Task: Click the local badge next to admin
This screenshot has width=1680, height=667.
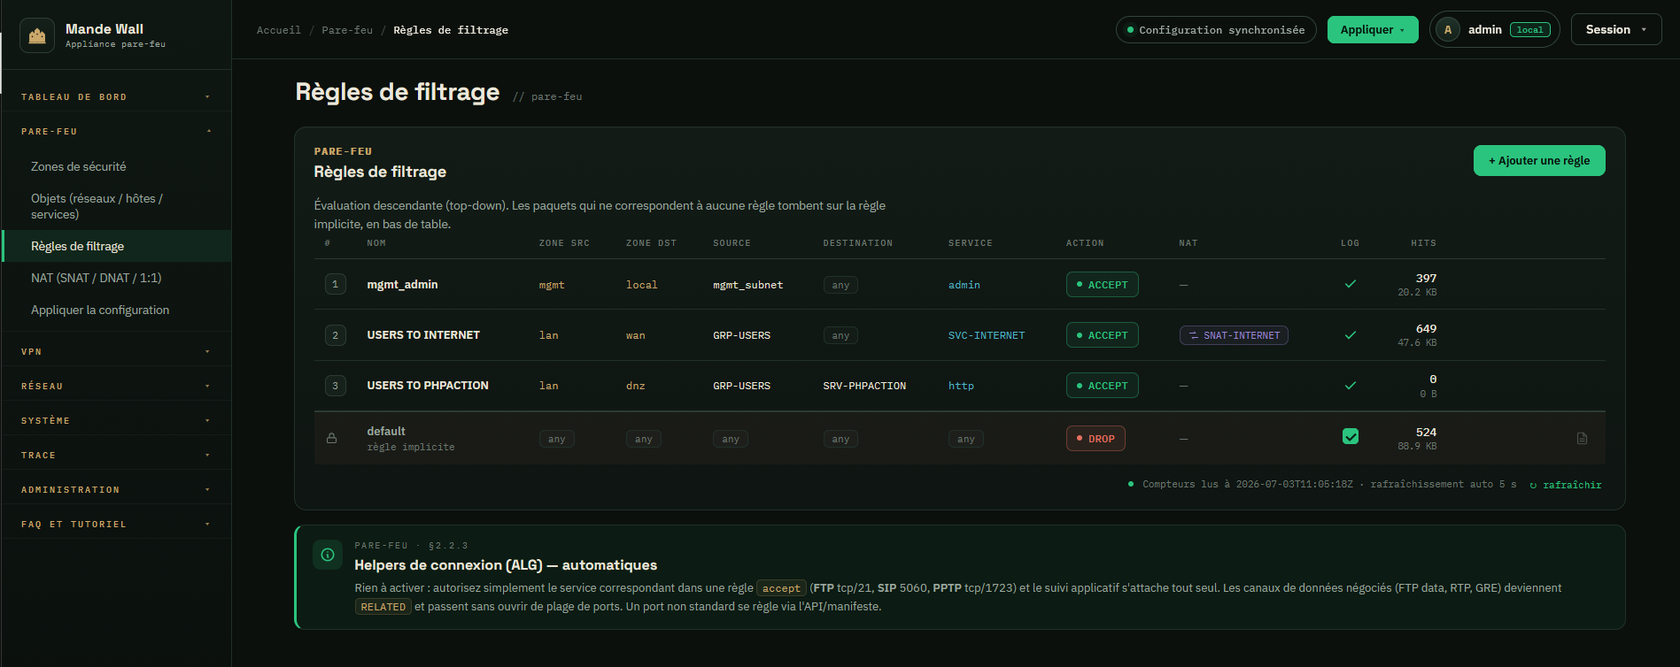Action: tap(1530, 30)
